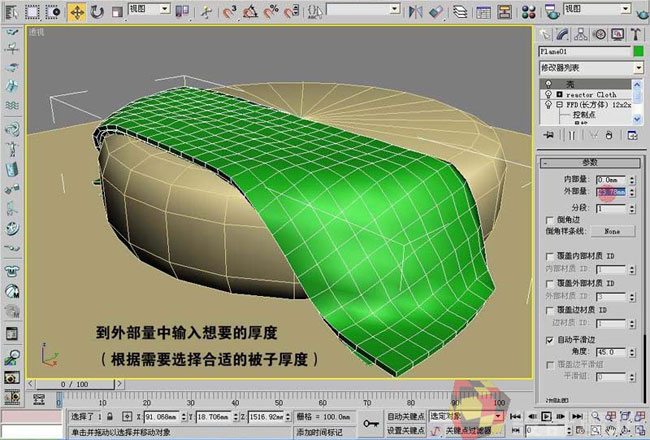Image resolution: width=650 pixels, height=440 pixels.
Task: Open the Render Scene dialog teapot icon
Action: [552, 12]
